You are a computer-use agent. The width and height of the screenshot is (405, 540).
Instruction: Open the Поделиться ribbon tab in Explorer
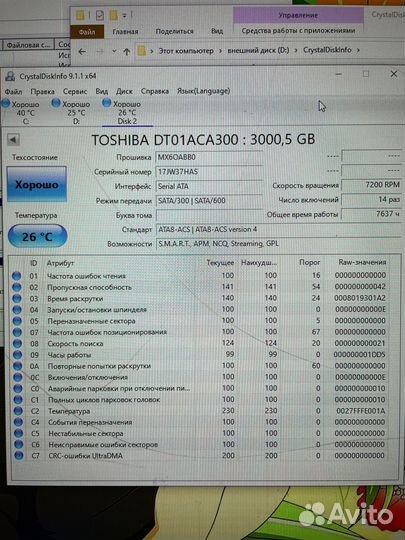pos(175,32)
